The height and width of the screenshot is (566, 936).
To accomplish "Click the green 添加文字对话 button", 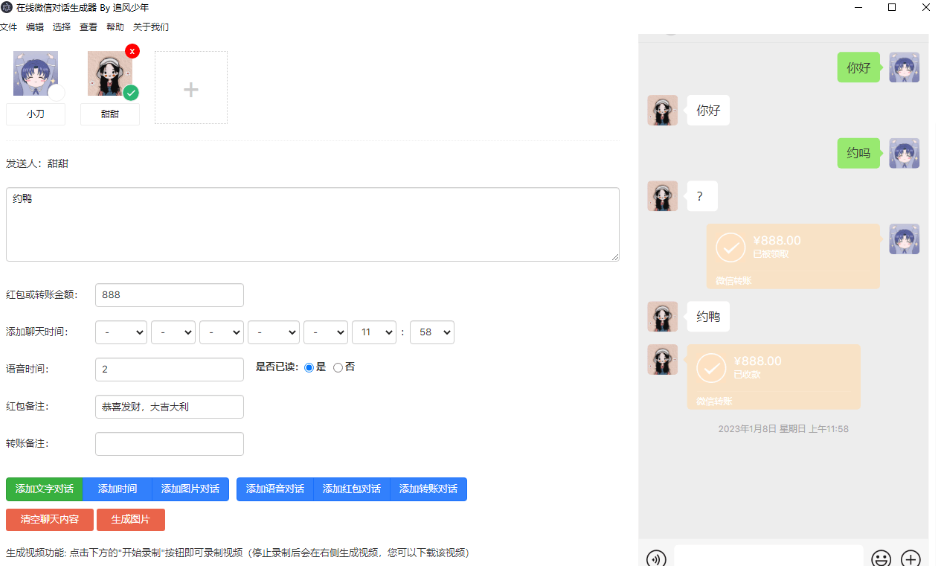I will click(x=44, y=489).
